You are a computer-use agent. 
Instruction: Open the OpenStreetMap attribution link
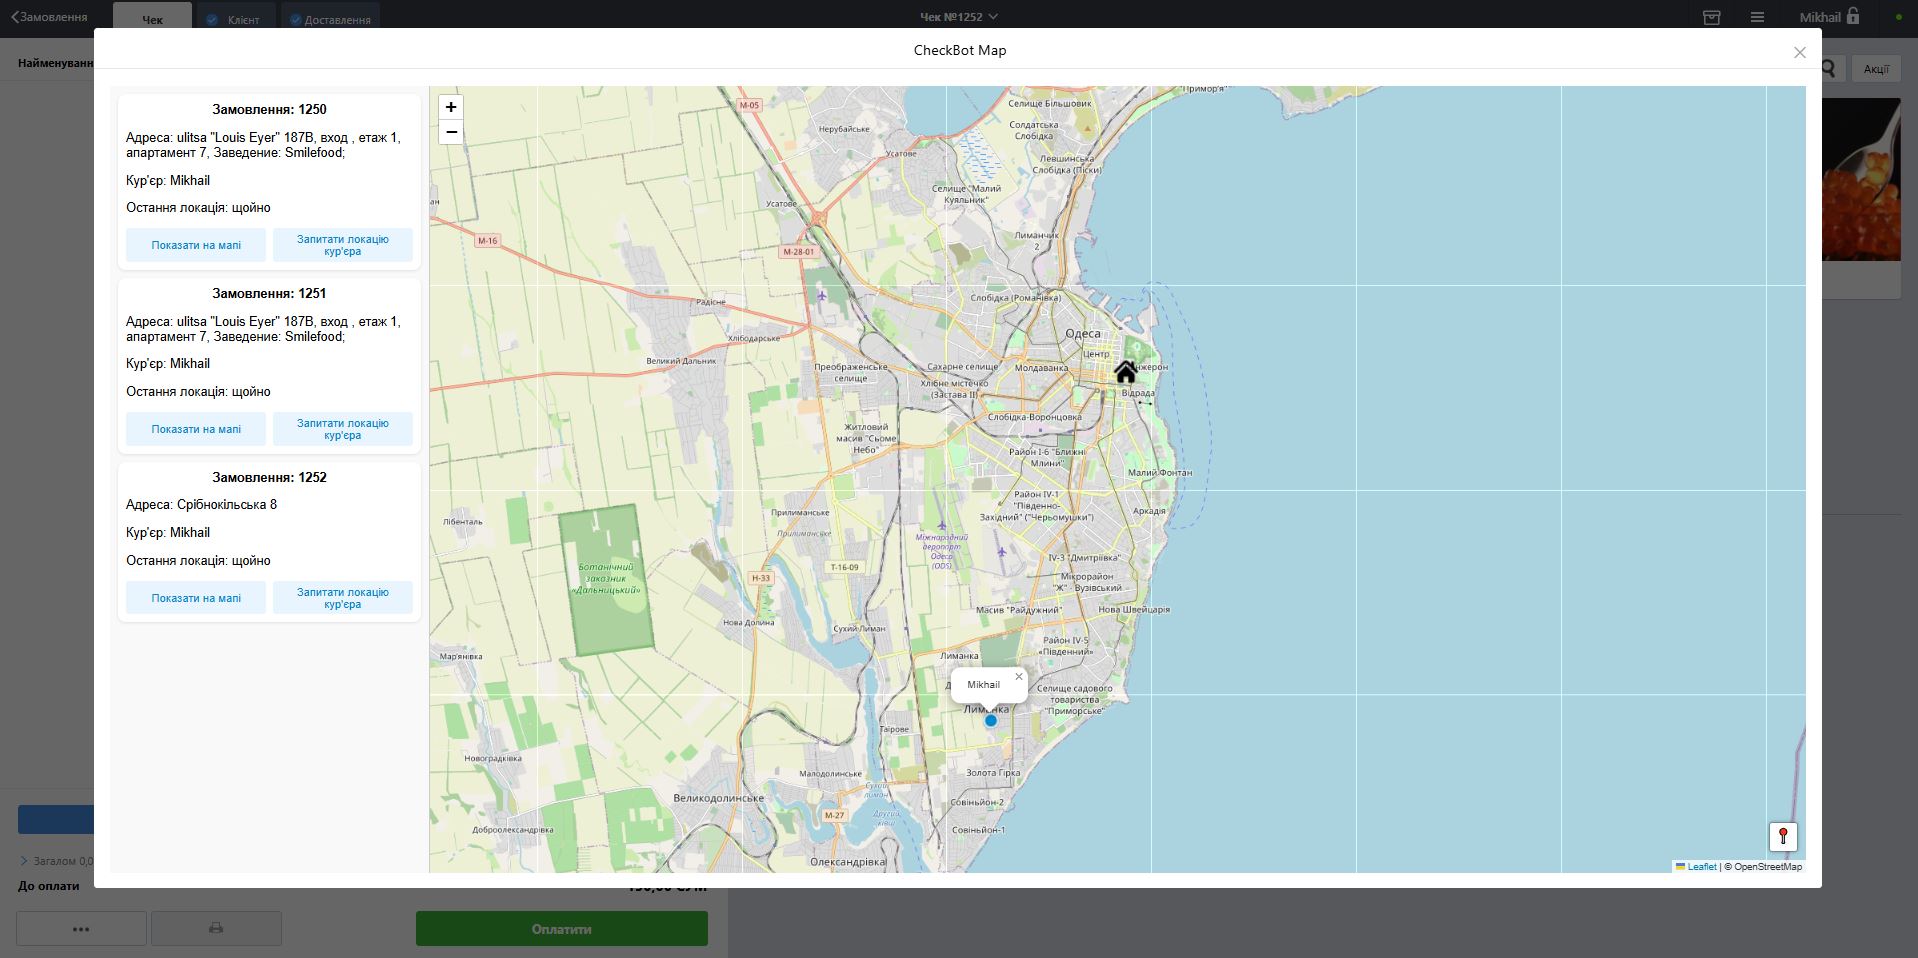[x=1767, y=867]
